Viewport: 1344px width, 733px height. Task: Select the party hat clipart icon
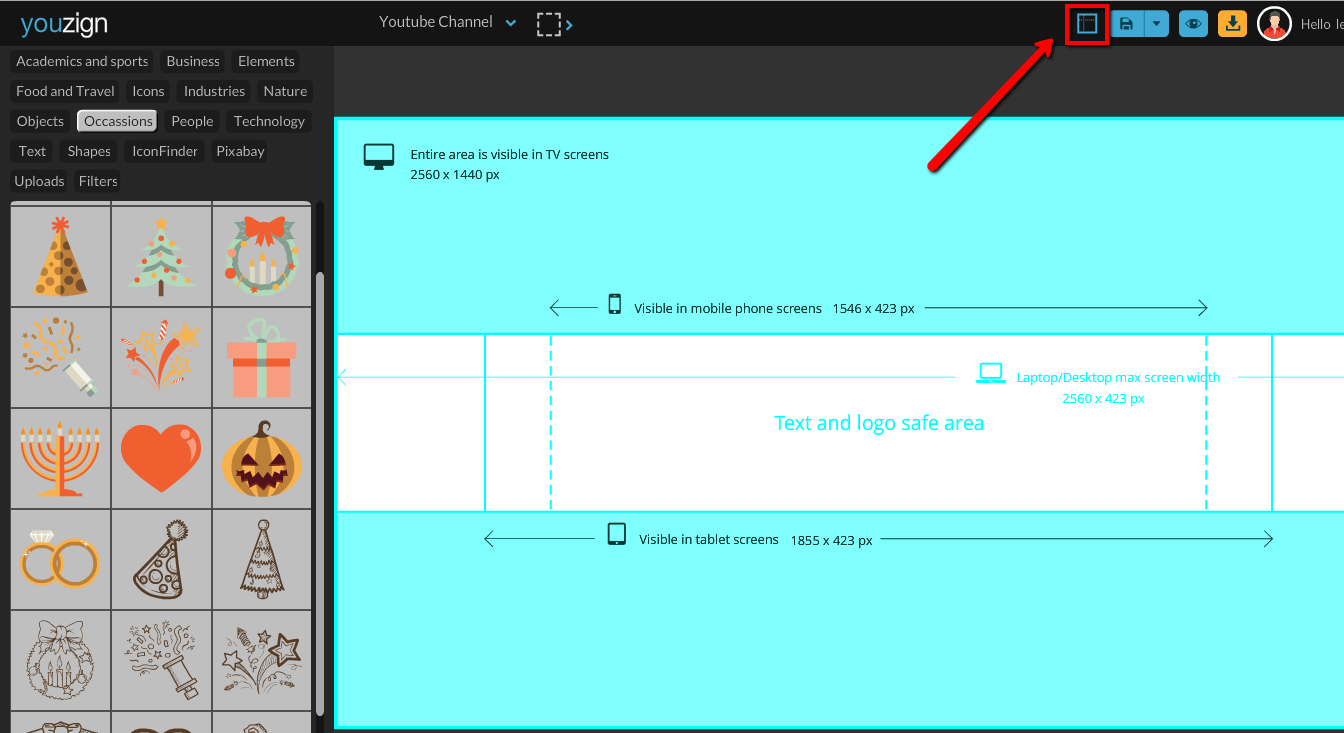tap(60, 253)
